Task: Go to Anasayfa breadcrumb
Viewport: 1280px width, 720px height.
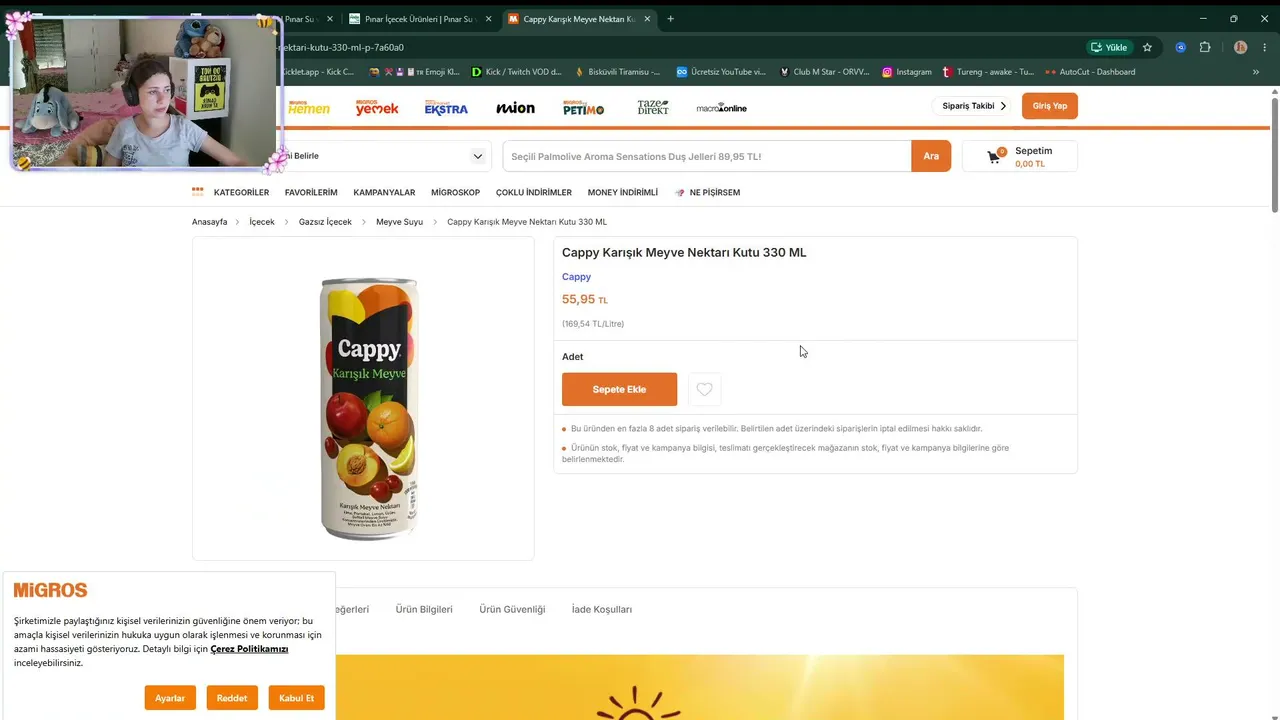Action: tap(210, 222)
